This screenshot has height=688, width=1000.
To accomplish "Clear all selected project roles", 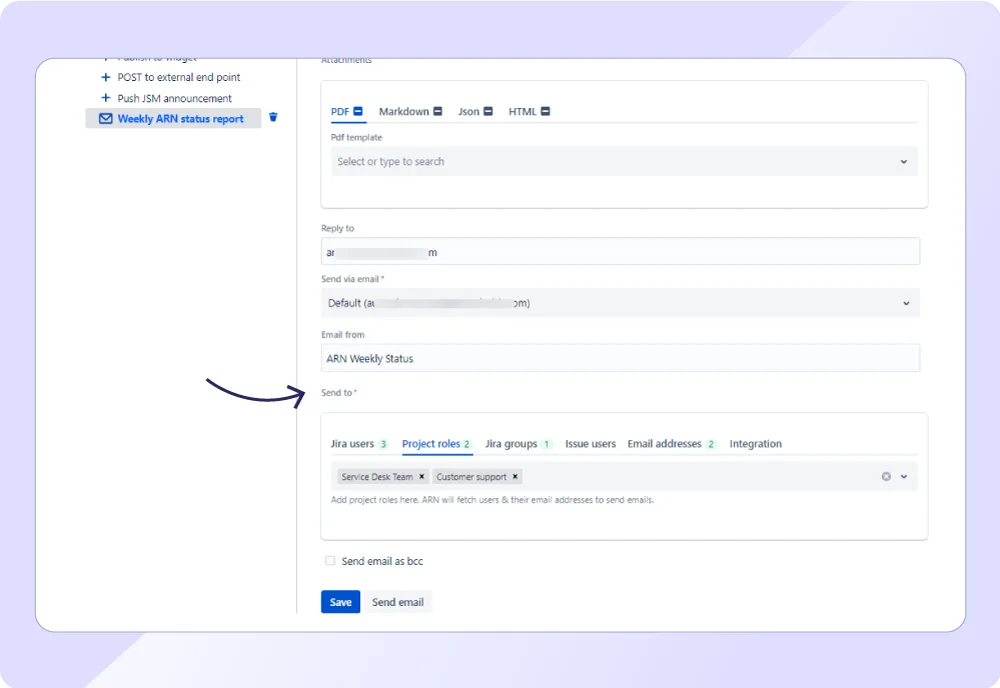I will click(x=886, y=476).
